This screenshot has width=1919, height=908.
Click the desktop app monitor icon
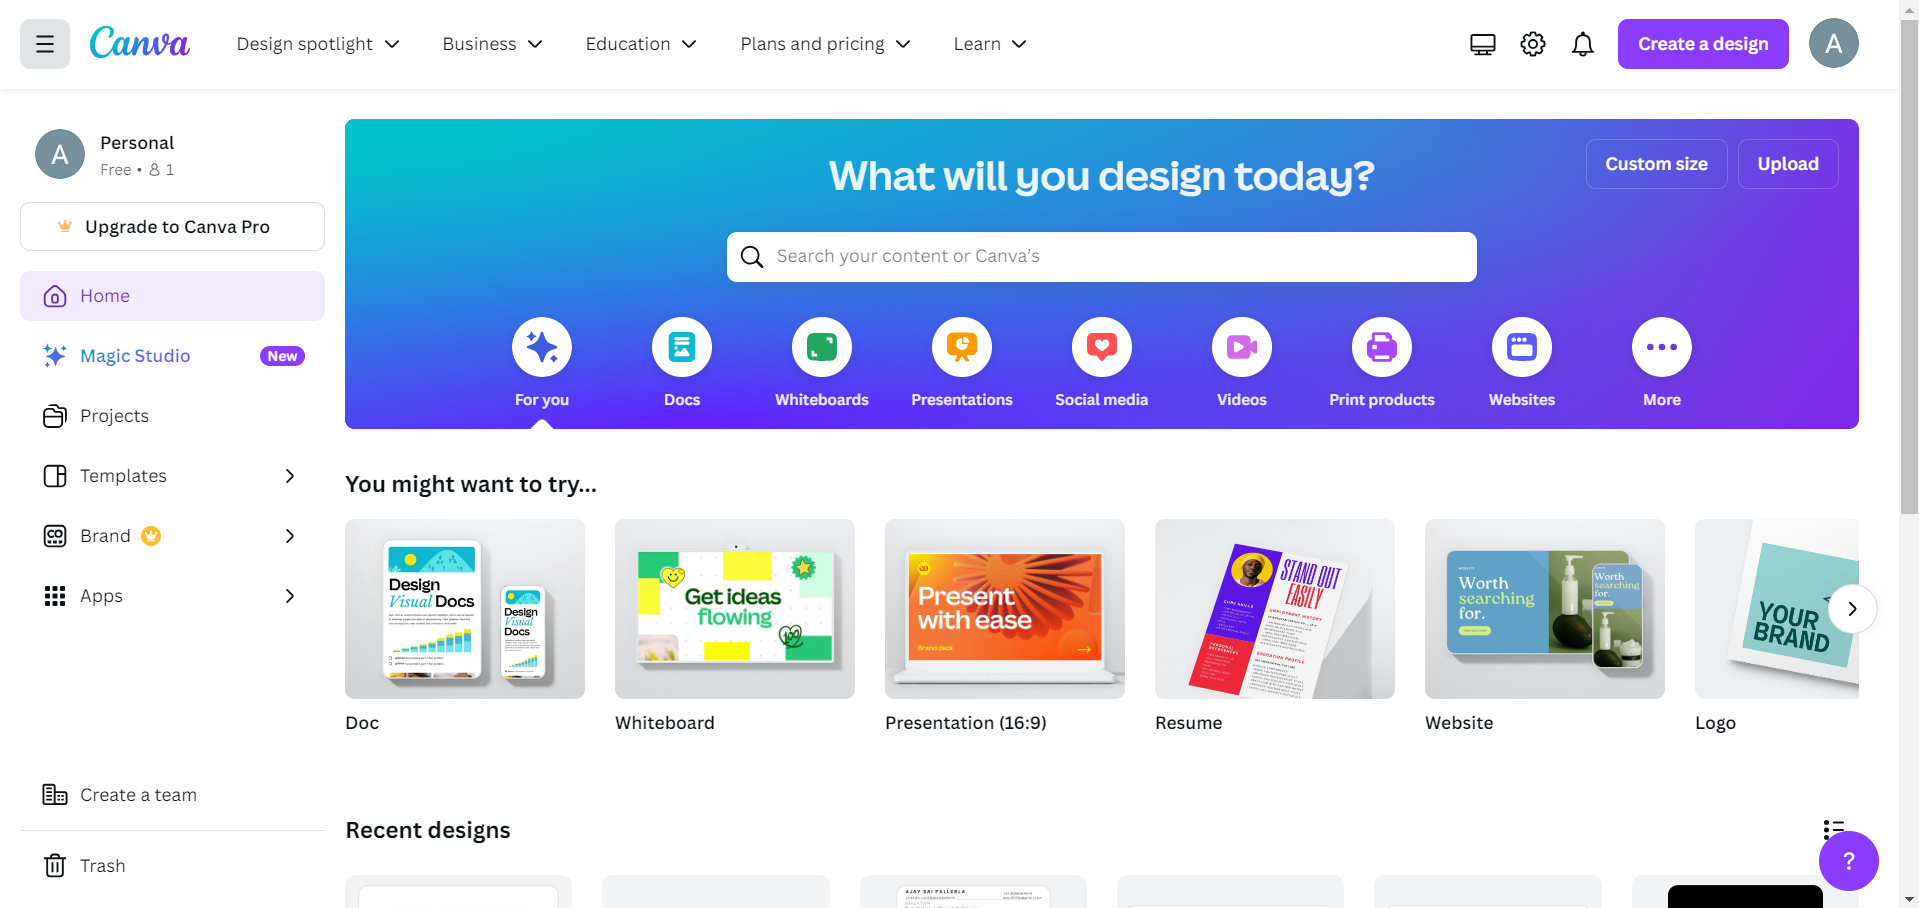click(x=1482, y=44)
